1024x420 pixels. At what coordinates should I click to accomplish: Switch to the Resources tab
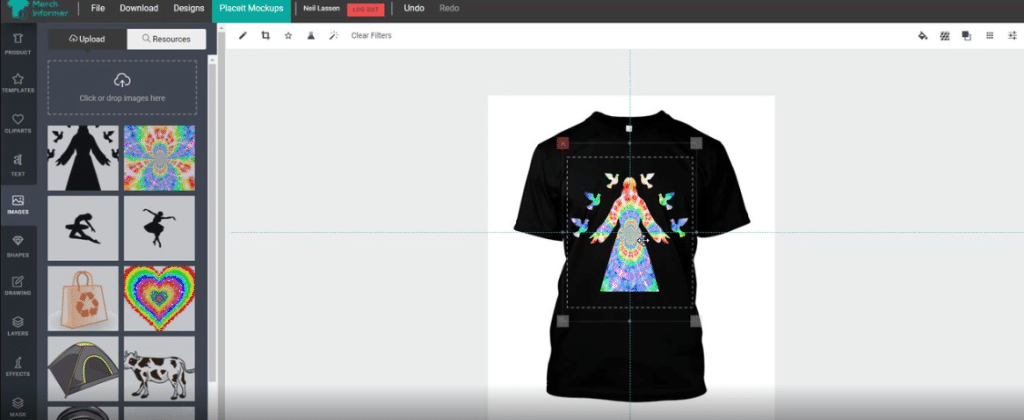click(x=167, y=39)
